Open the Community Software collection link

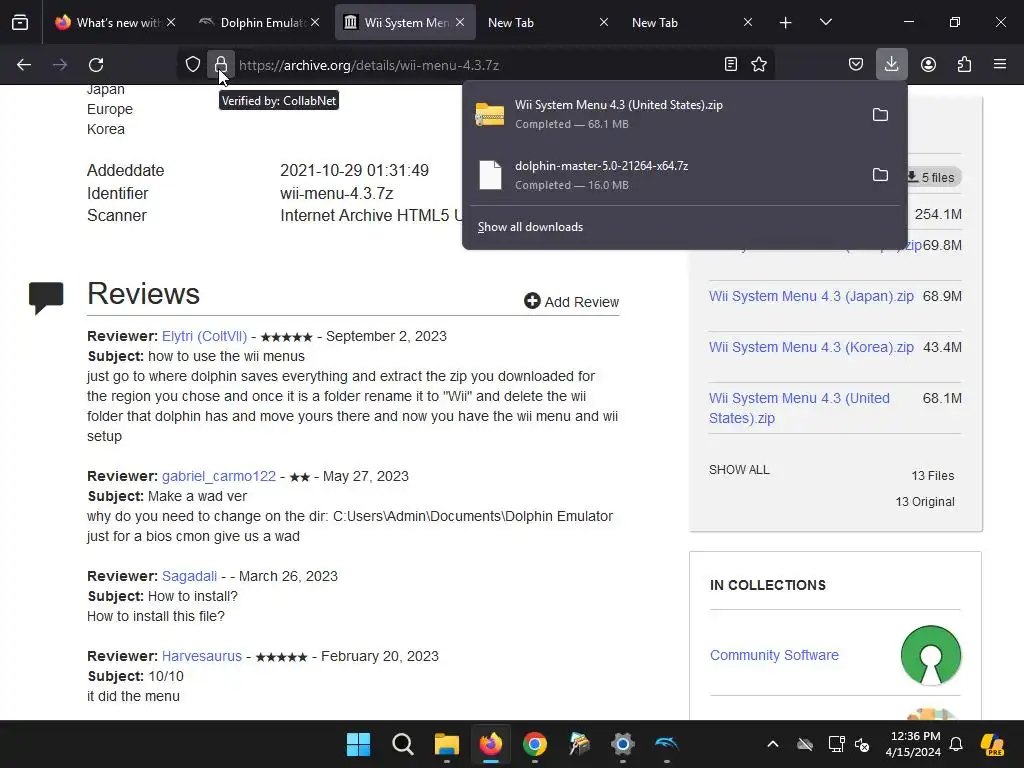pyautogui.click(x=775, y=655)
